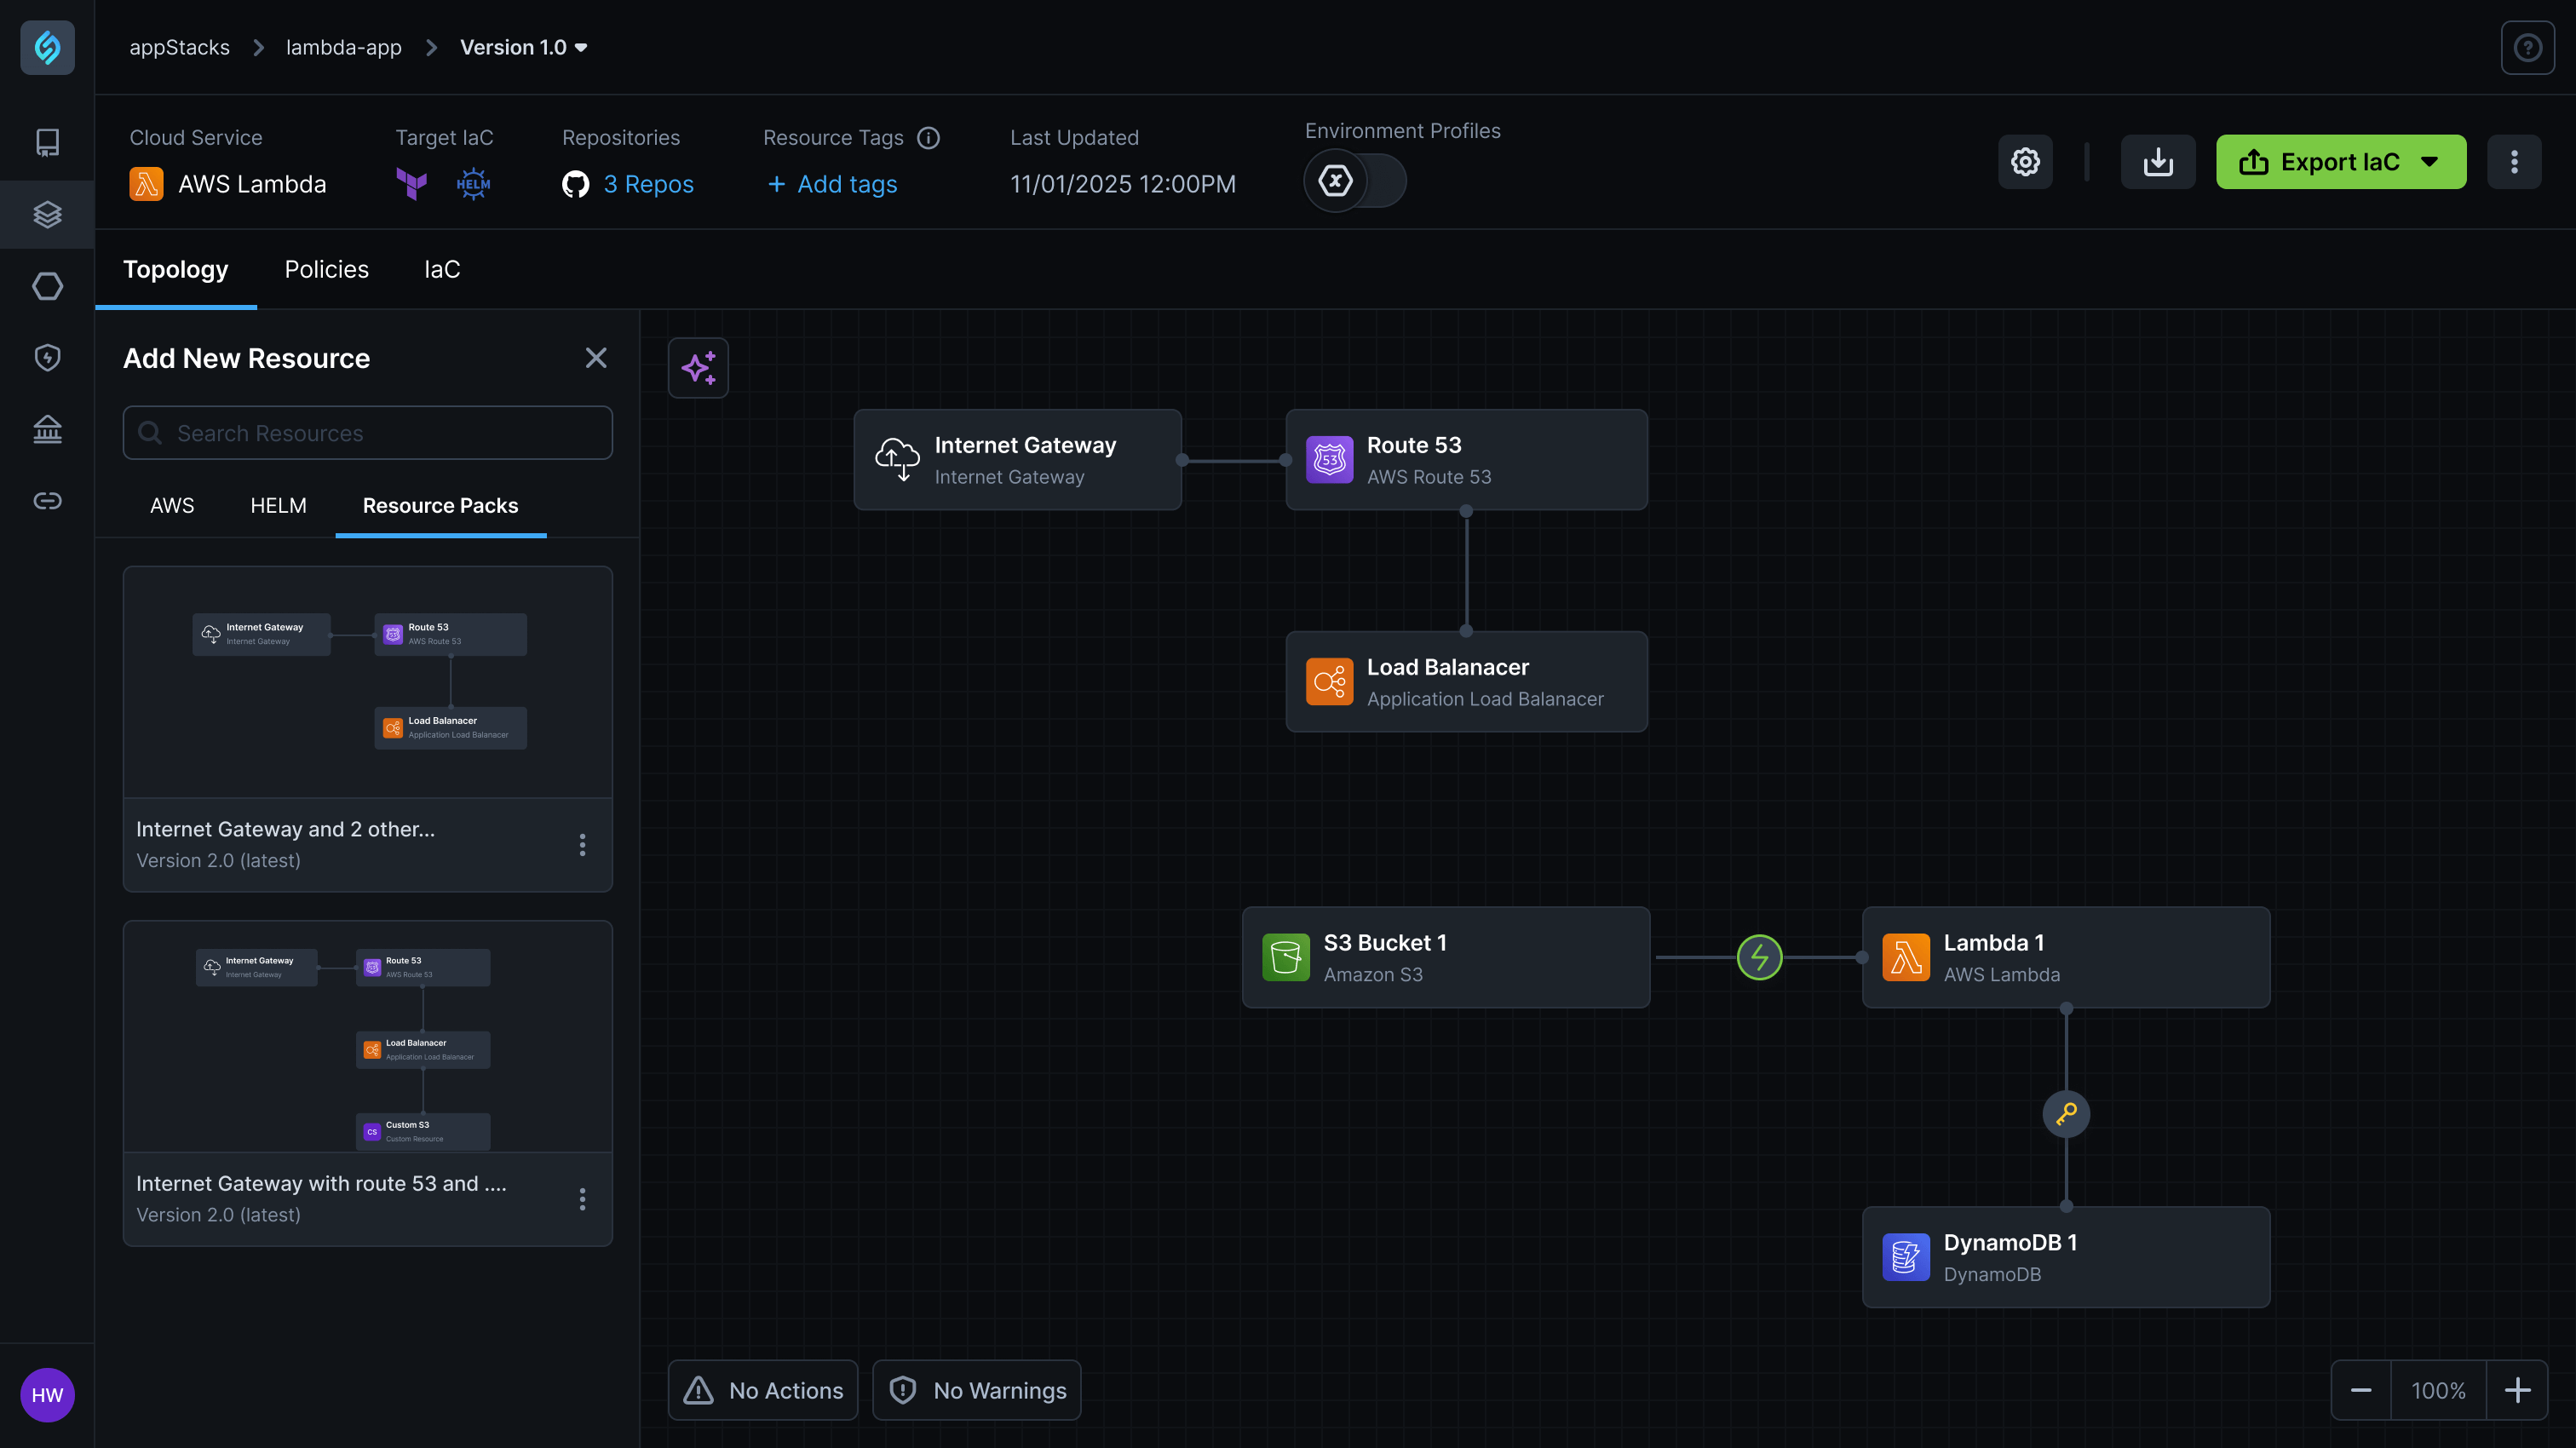Click the lambda-app breadcrumb

pyautogui.click(x=344, y=47)
